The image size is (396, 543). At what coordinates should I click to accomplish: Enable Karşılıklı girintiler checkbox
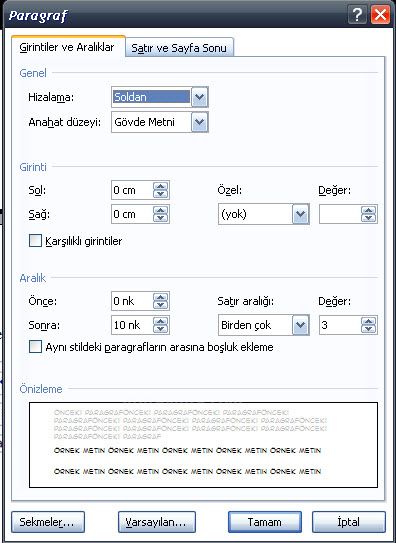click(x=35, y=241)
